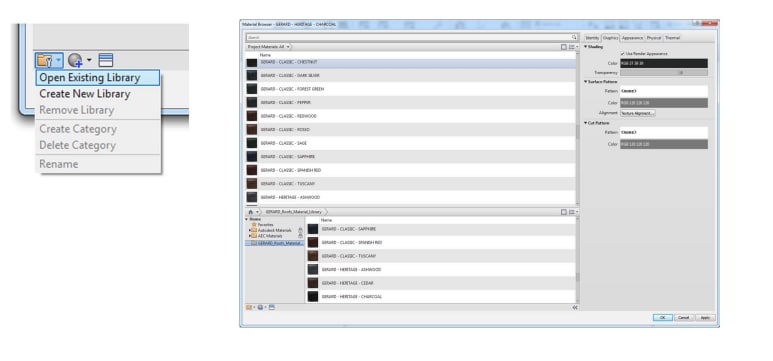The height and width of the screenshot is (361, 773).
Task: Select GERARD_Roofs_Material library in tree
Action: pyautogui.click(x=275, y=243)
